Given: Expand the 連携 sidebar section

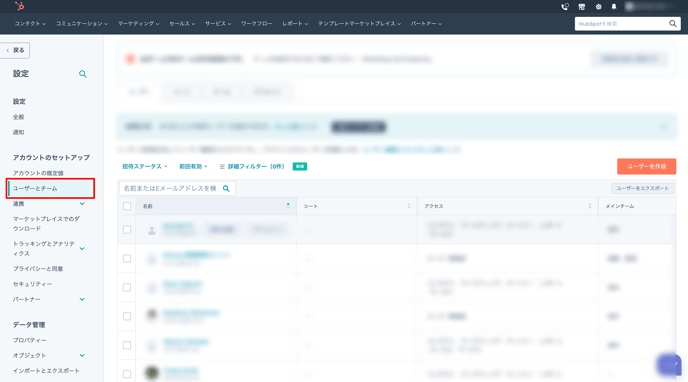Looking at the screenshot, I should click(82, 204).
